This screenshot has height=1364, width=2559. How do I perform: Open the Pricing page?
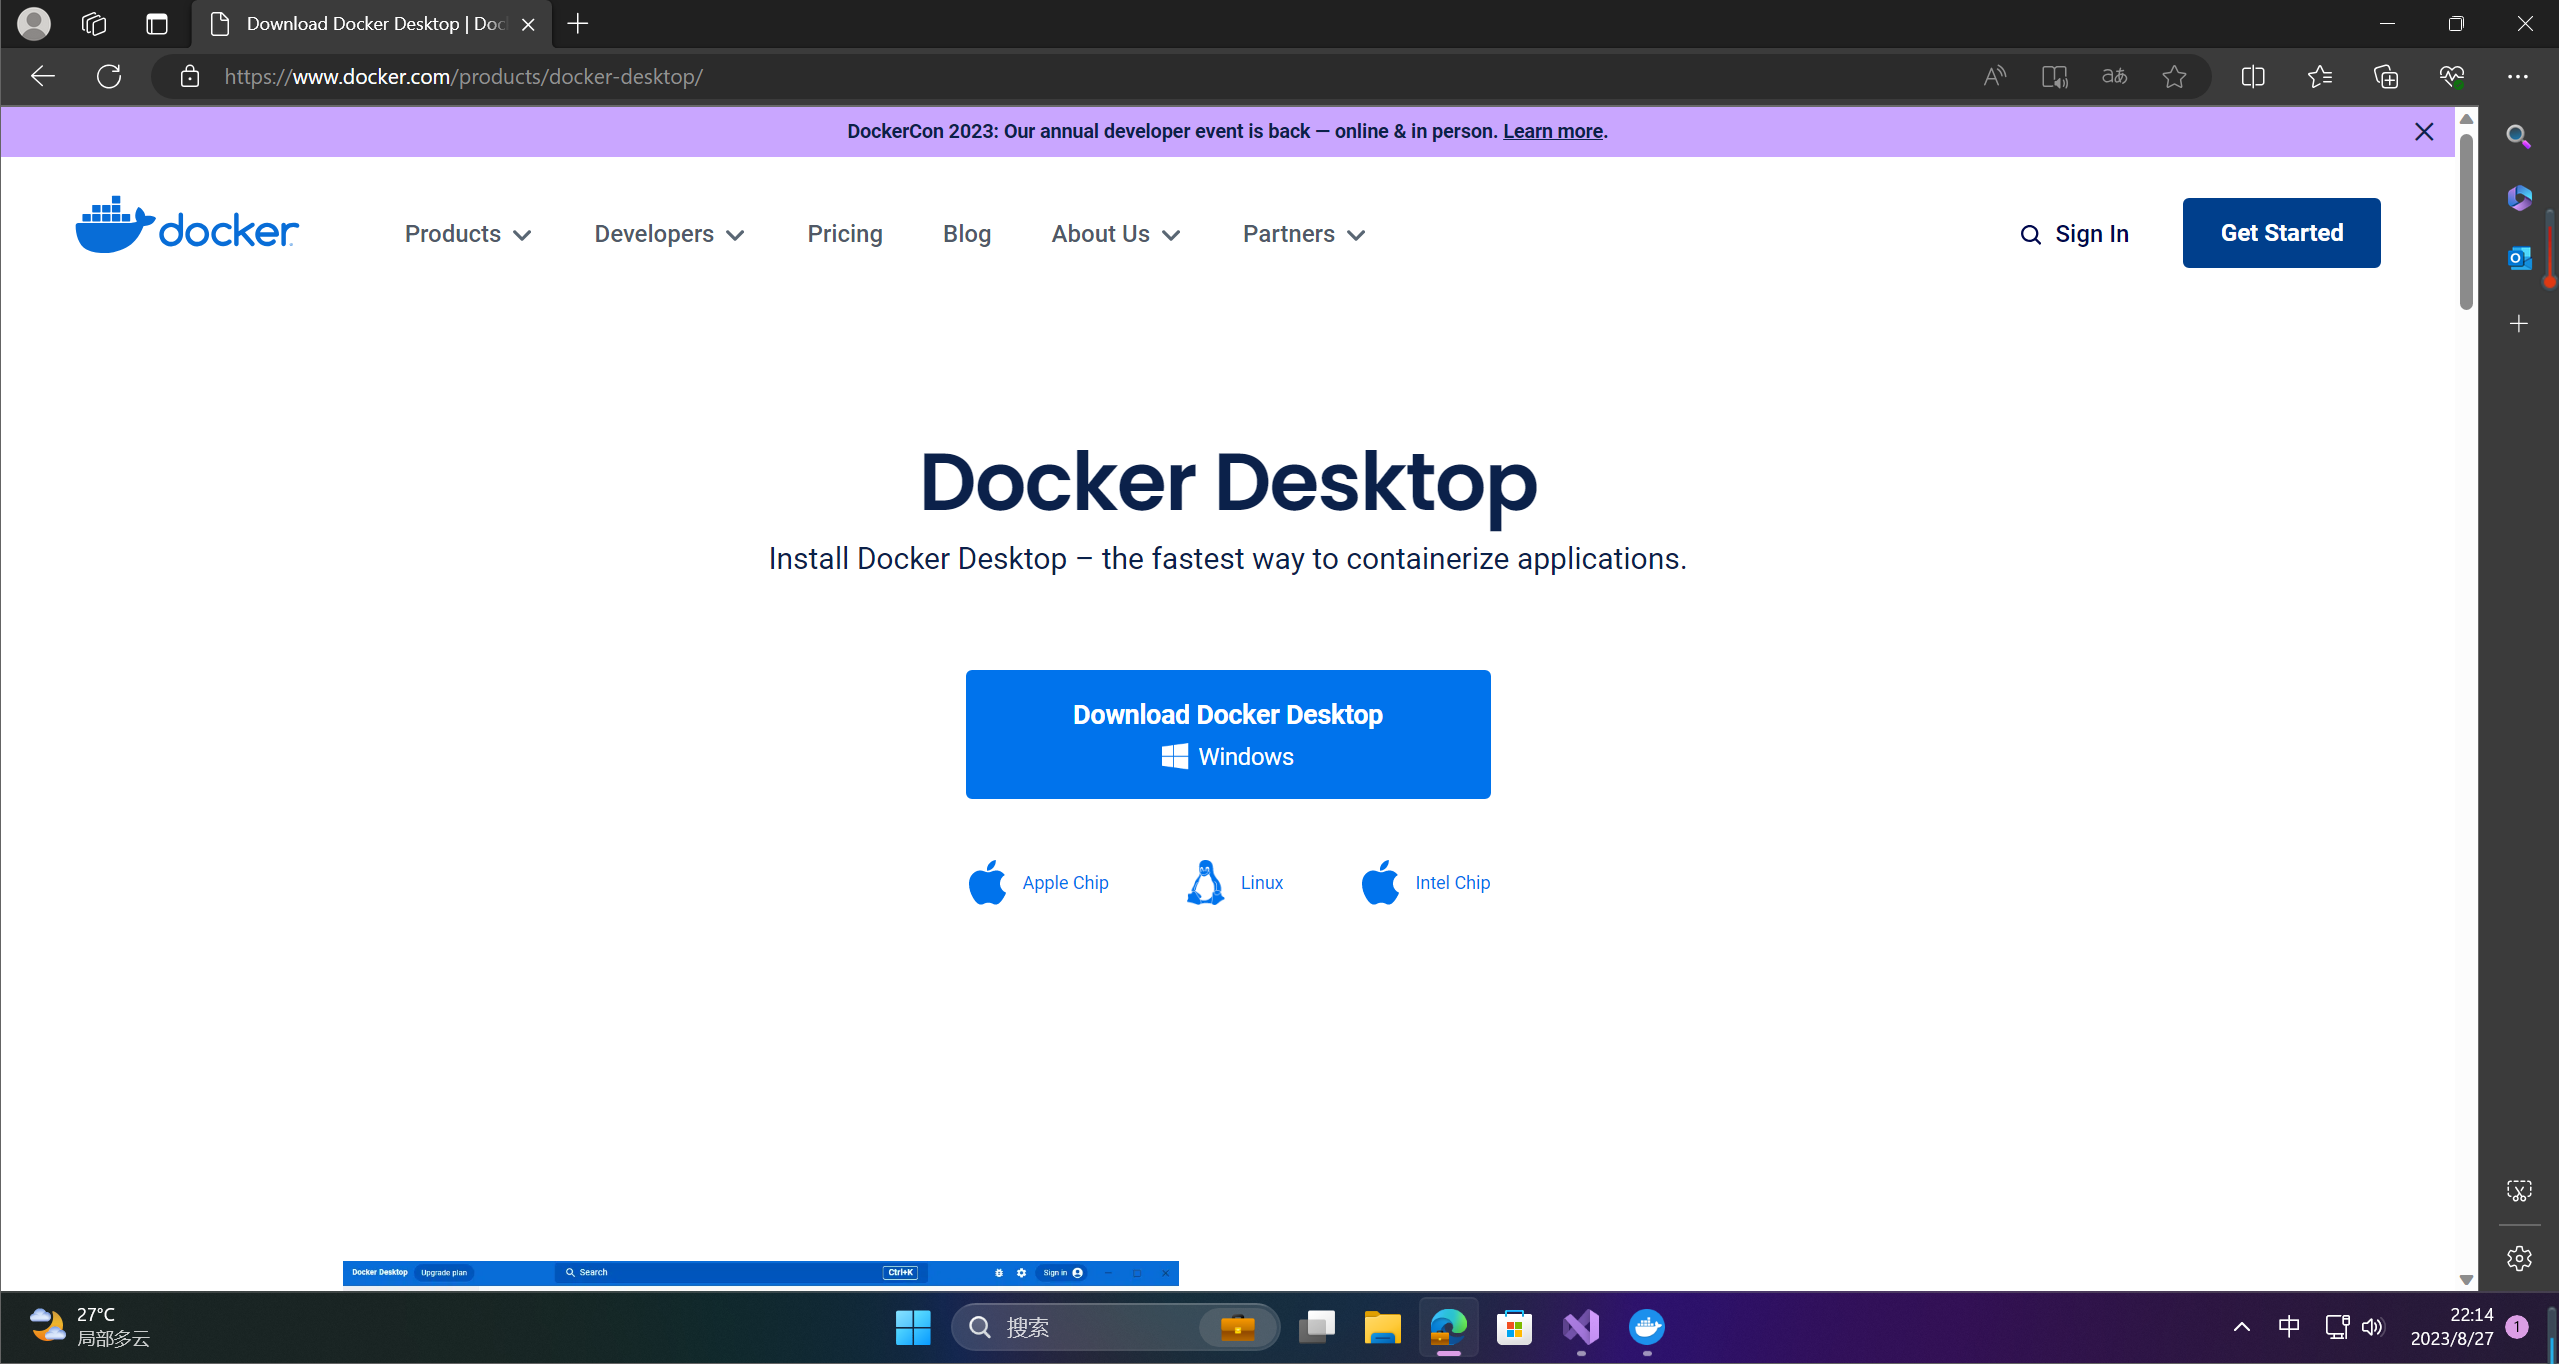(x=845, y=234)
